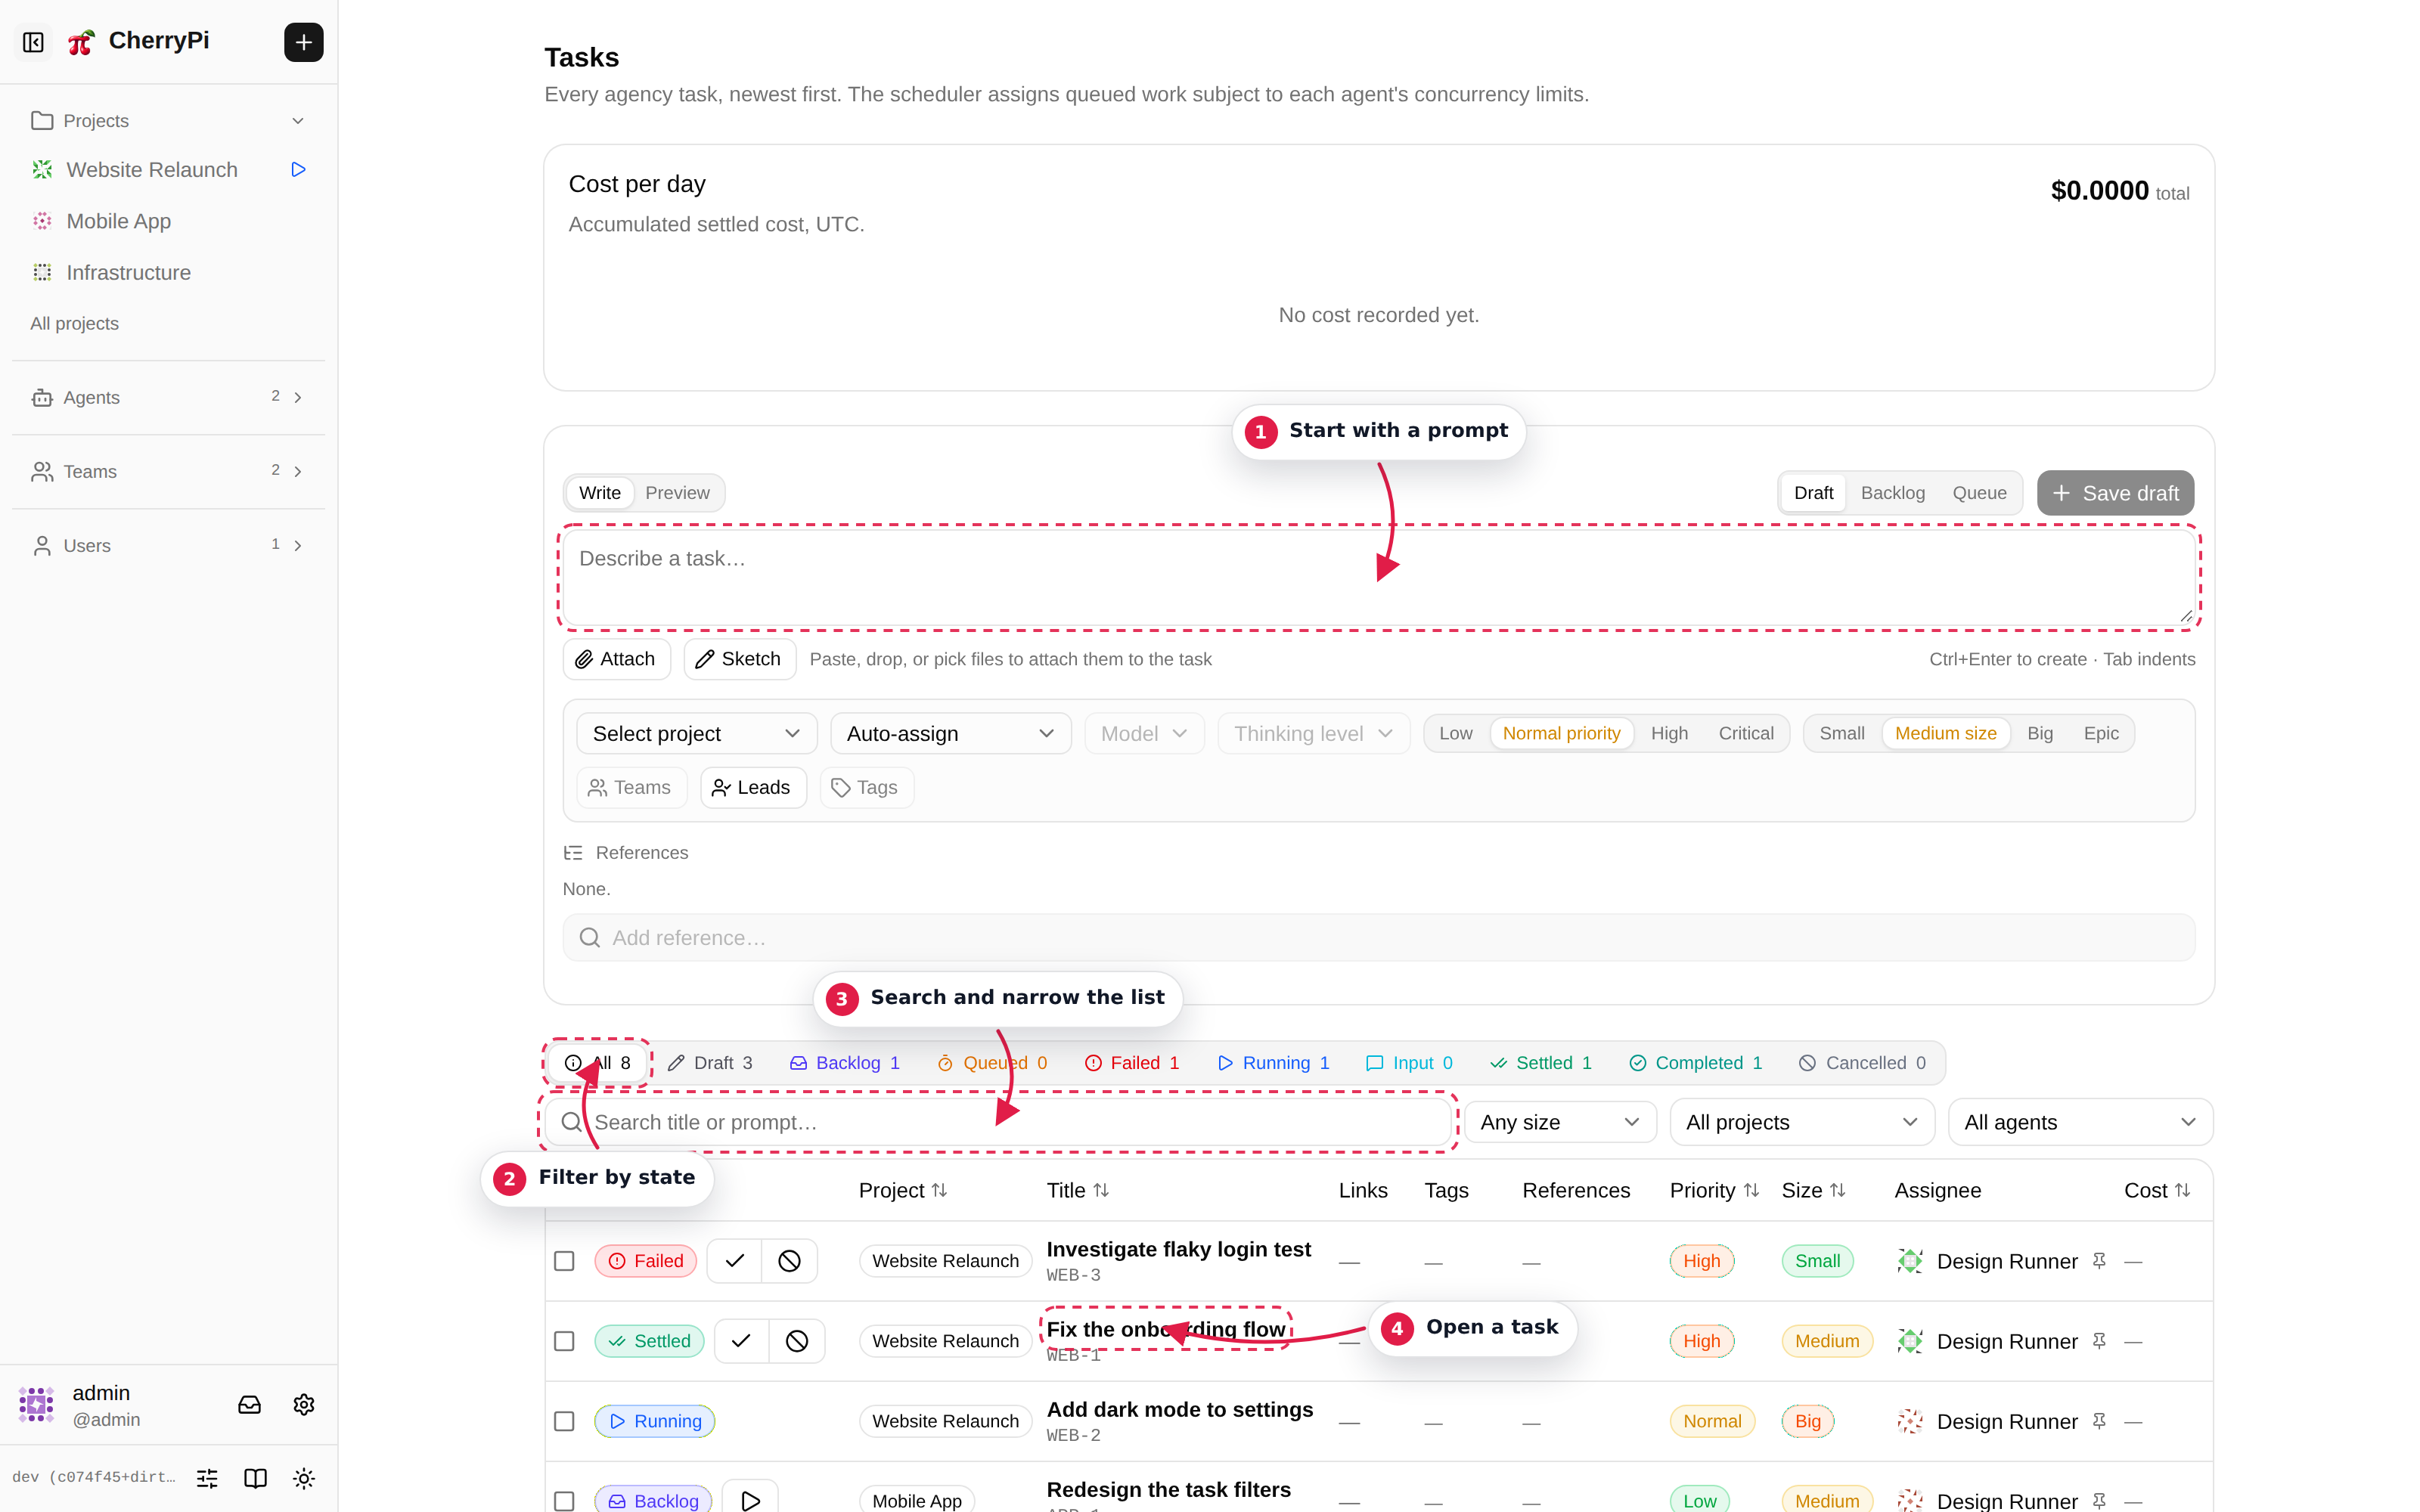Filter the list by Completed state
Viewport: 2420px width, 1512px height.
(1696, 1063)
